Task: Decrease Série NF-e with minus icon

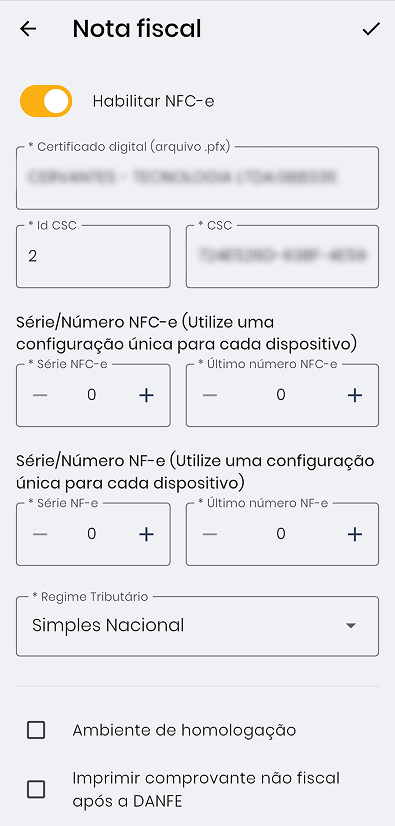Action: click(x=40, y=534)
